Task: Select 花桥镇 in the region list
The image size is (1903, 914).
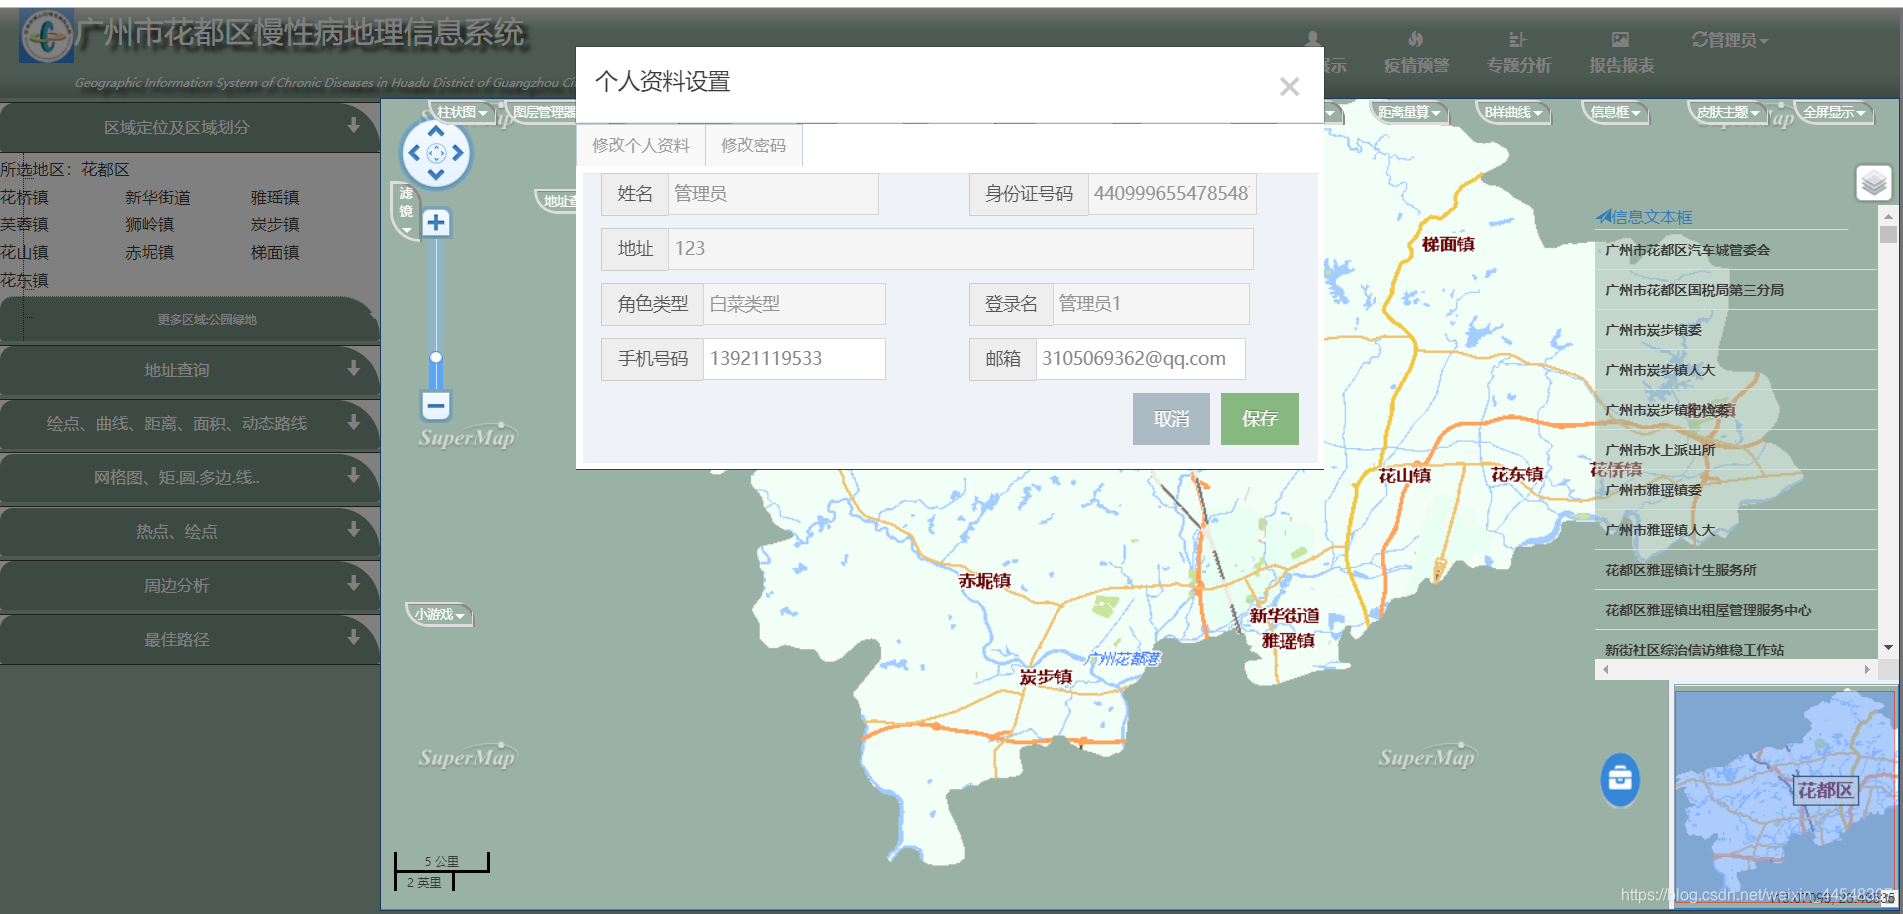Action: point(24,198)
